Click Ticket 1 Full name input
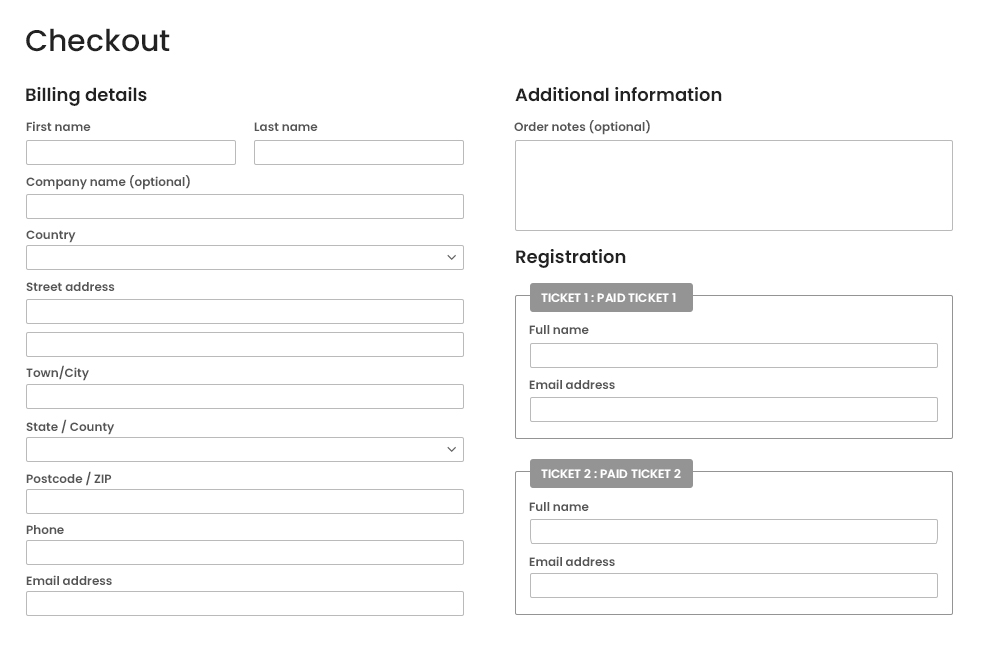 click(733, 355)
